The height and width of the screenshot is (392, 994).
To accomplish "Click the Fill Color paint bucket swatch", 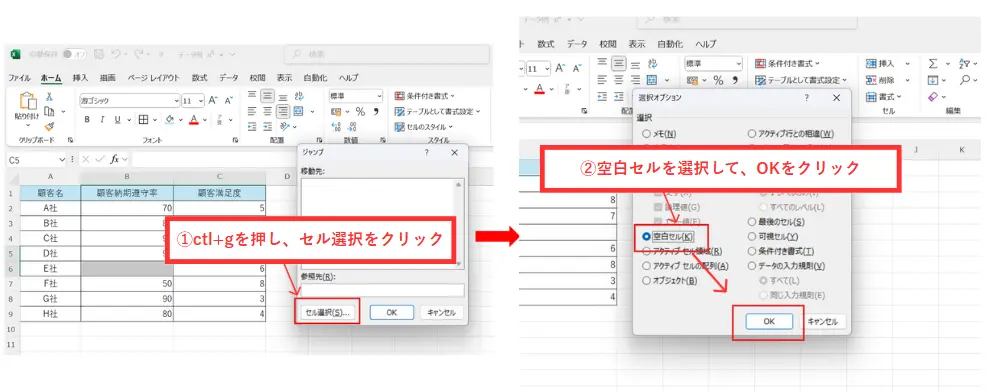I will point(169,120).
